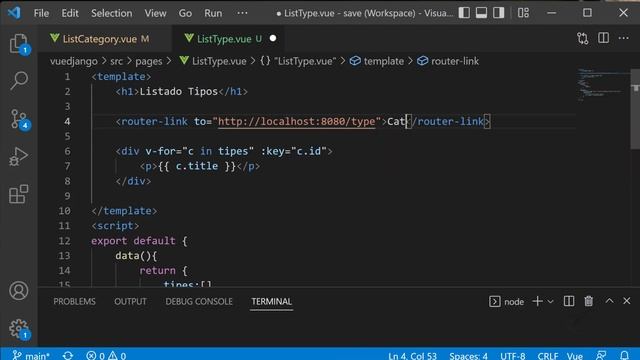The width and height of the screenshot is (640, 360).
Task: Open the Edit menu
Action: pos(70,13)
